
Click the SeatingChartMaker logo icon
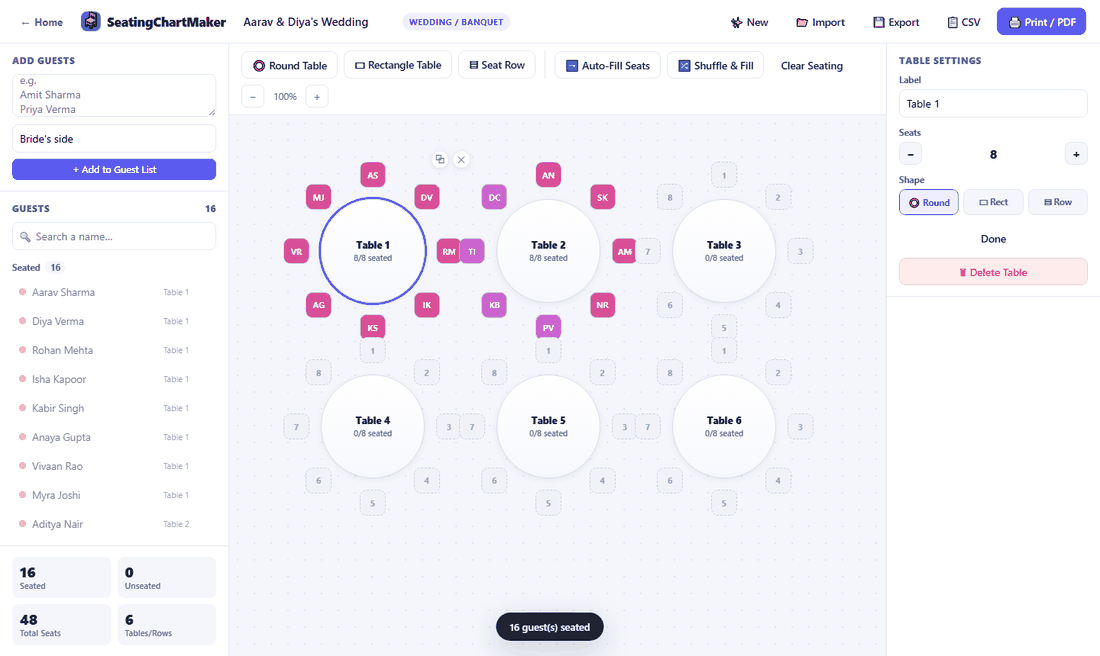[90, 22]
